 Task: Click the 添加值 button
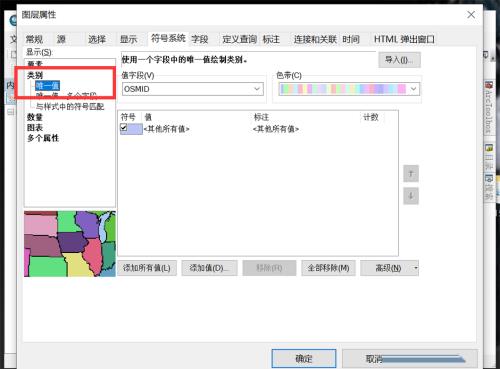209,268
